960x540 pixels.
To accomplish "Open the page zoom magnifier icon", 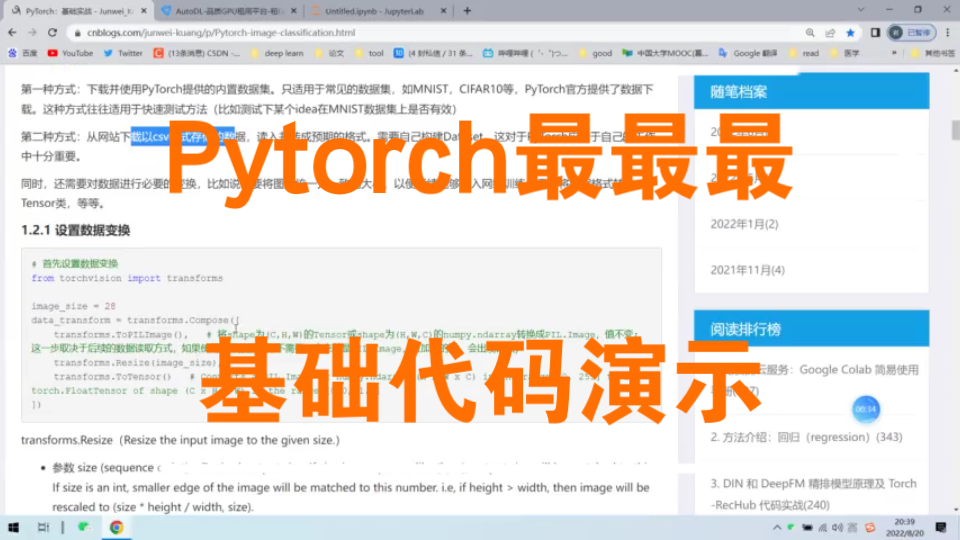I will click(x=810, y=33).
